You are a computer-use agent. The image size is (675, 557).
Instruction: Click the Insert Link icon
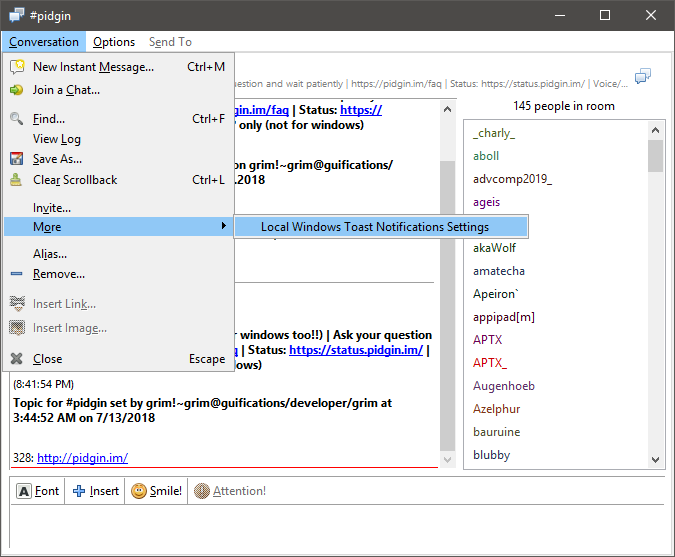click(x=17, y=304)
